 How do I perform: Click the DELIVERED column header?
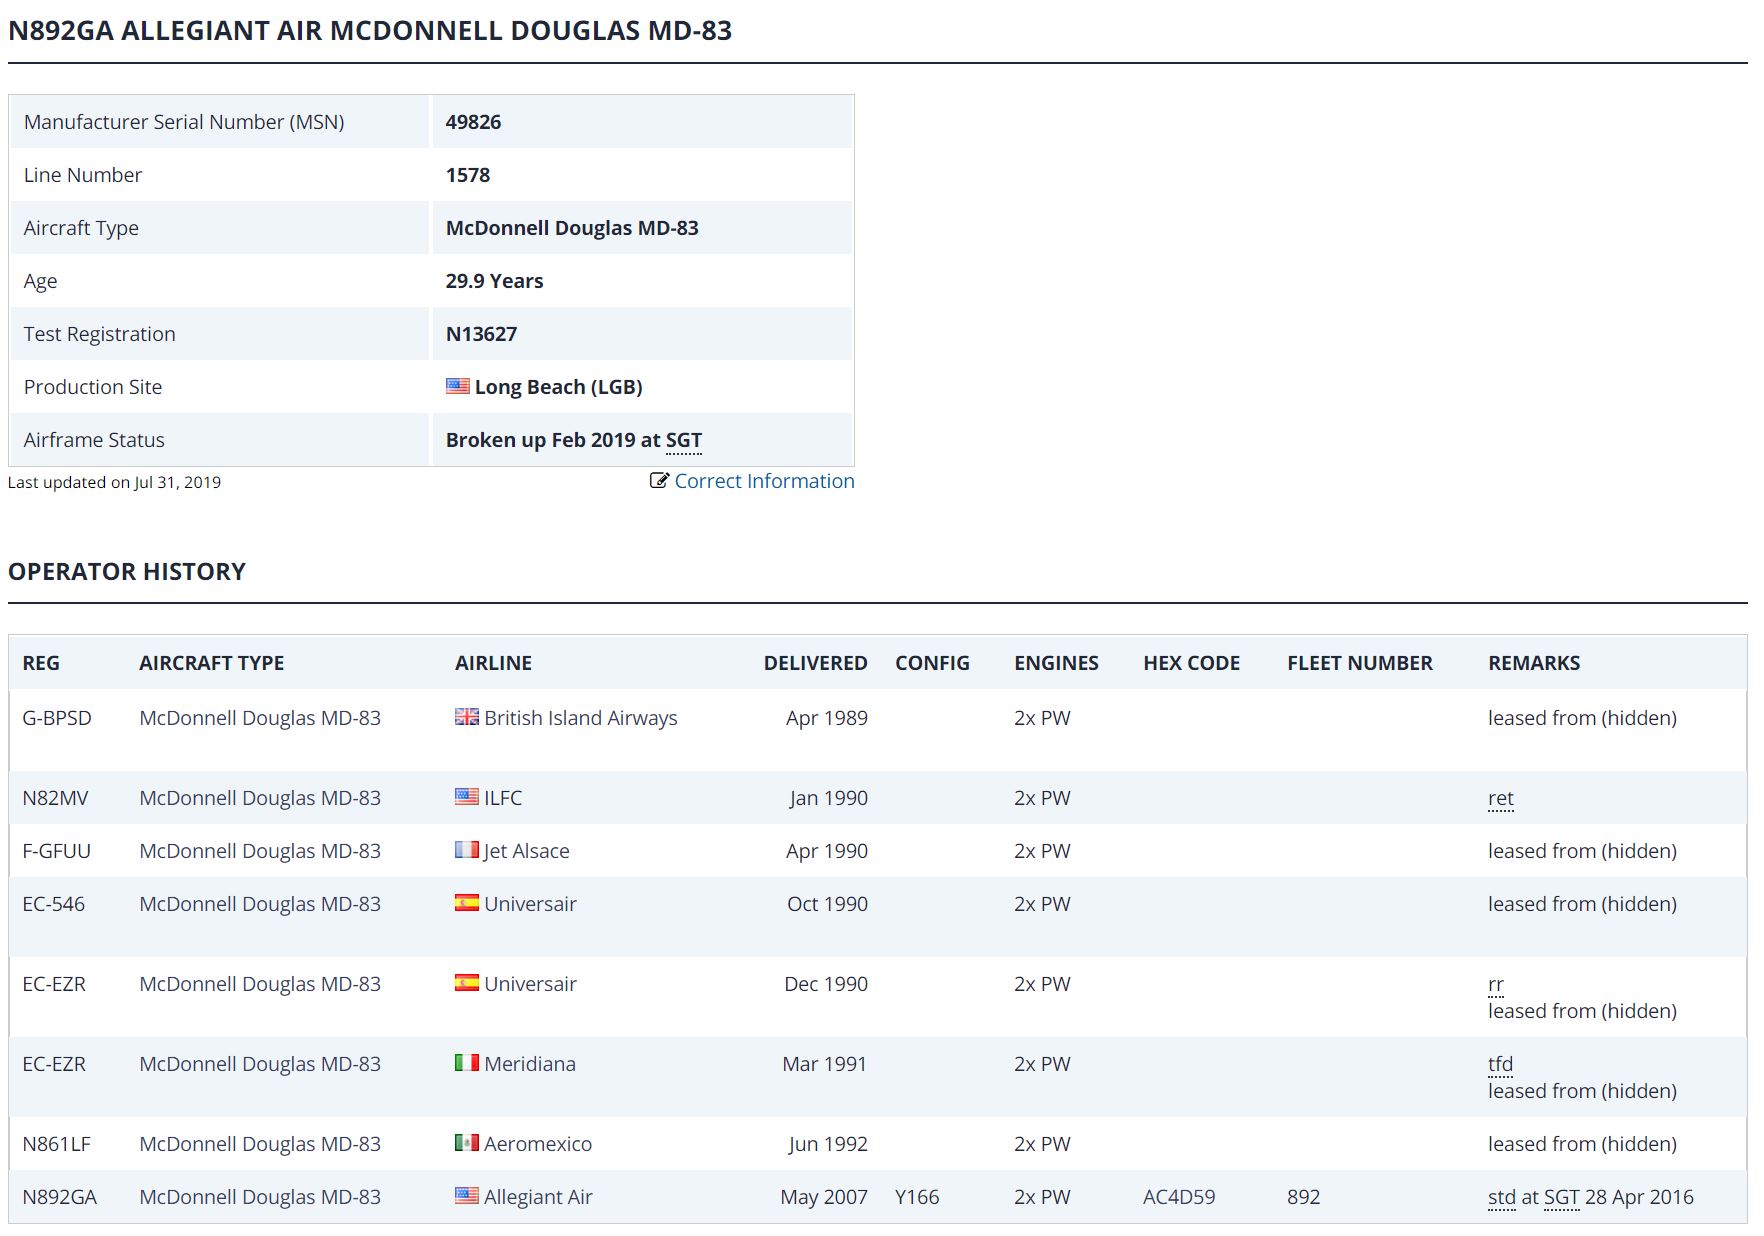pyautogui.click(x=816, y=663)
